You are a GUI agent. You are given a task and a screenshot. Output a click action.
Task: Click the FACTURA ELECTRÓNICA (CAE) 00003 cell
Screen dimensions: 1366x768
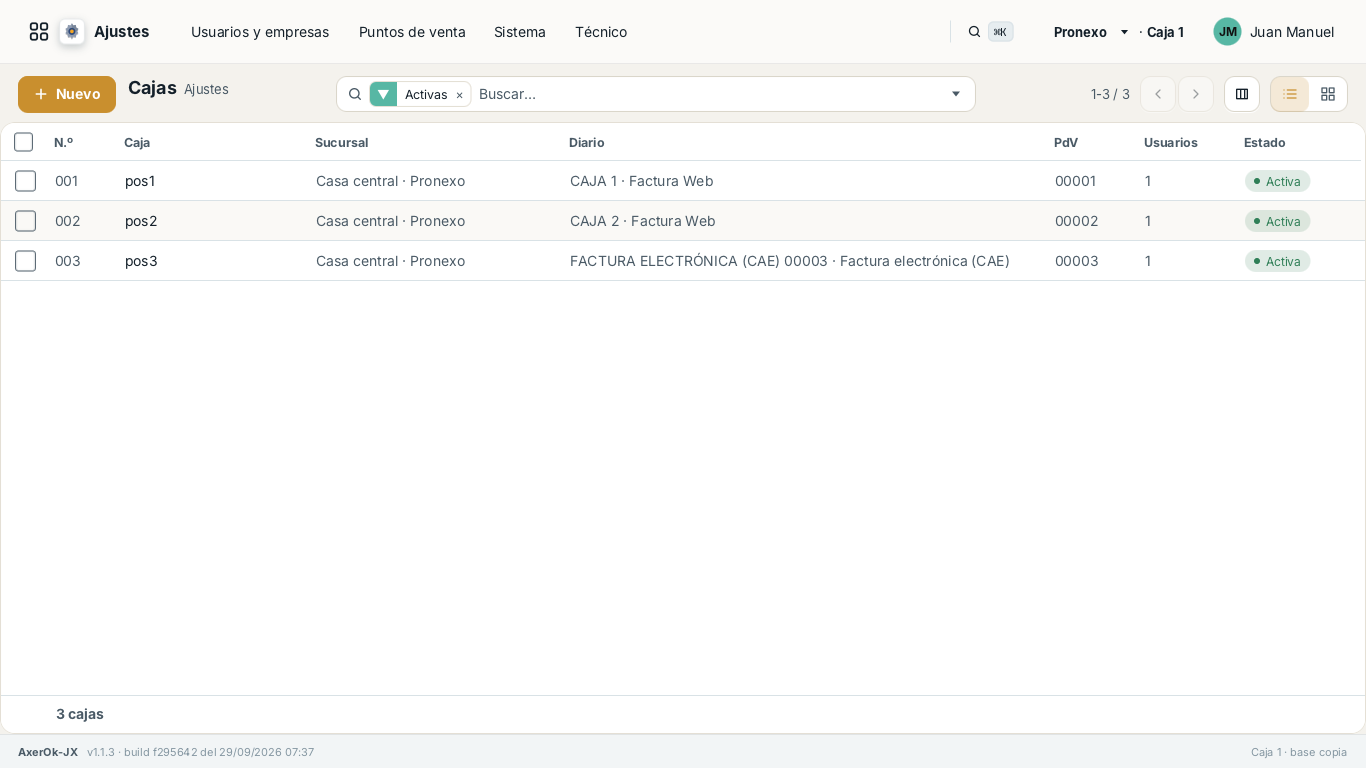point(790,261)
